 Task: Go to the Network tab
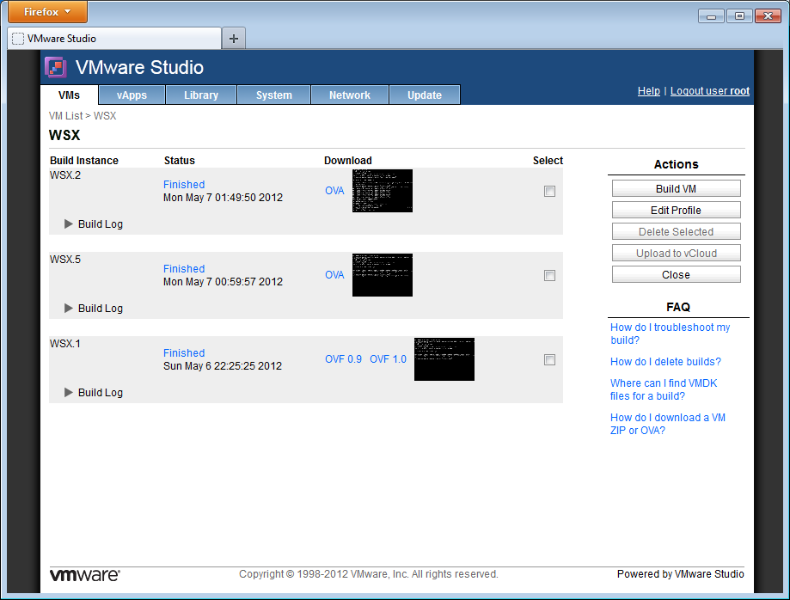tap(350, 95)
